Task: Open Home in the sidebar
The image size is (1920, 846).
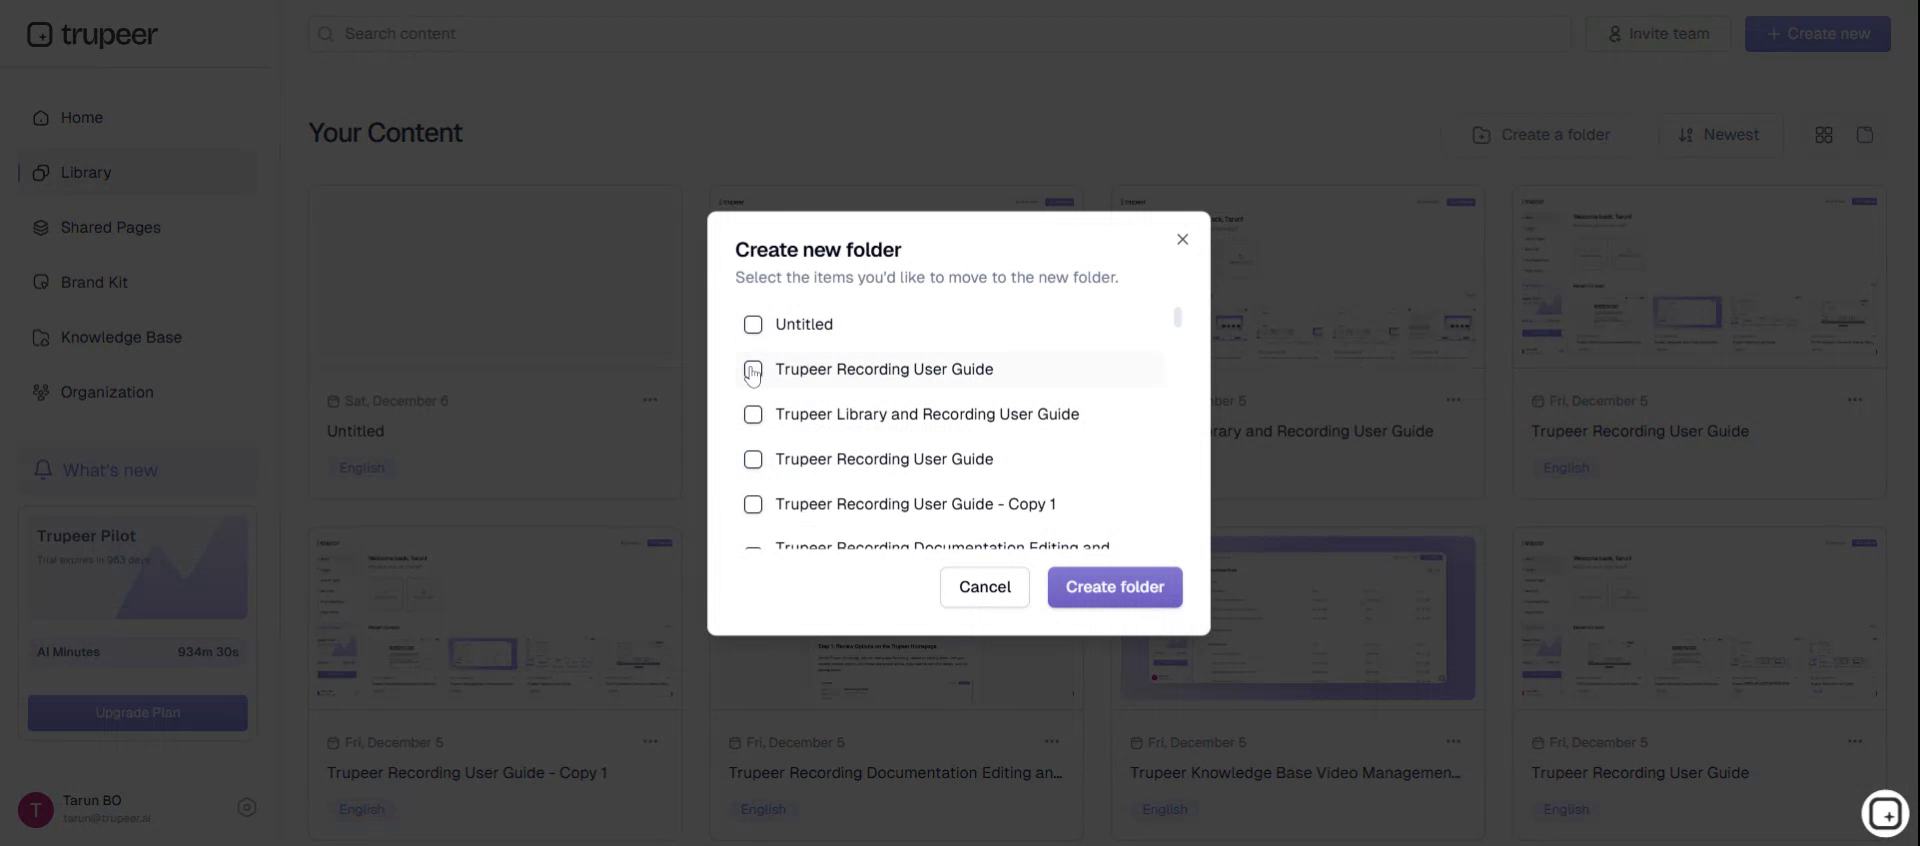Action: 137,118
